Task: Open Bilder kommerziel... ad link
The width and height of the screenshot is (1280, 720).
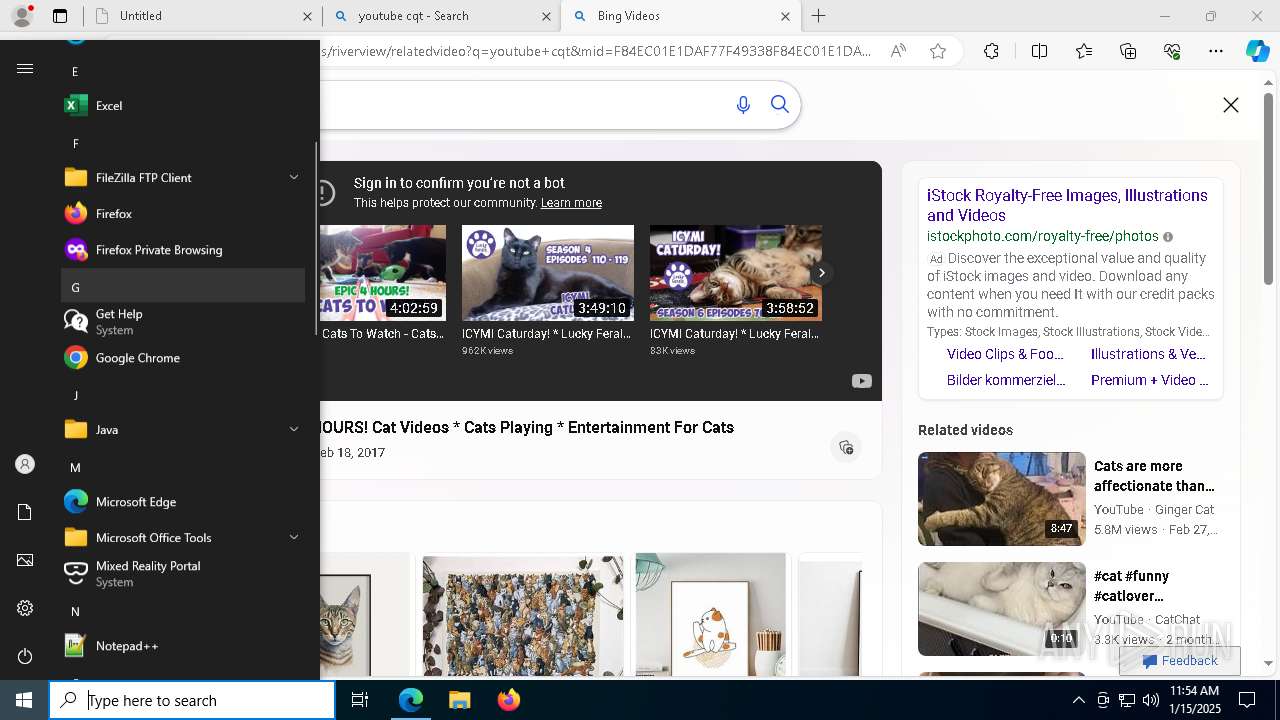Action: [x=1006, y=380]
